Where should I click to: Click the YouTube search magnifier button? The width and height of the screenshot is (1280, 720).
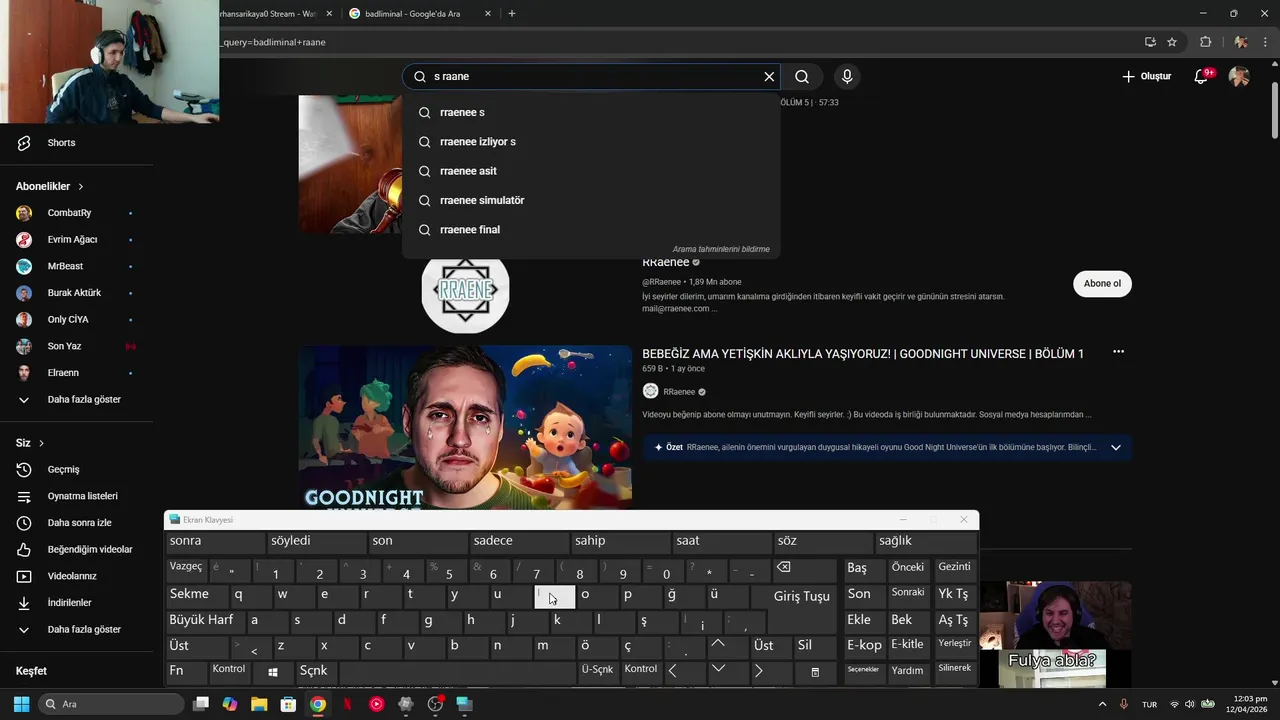tap(802, 77)
